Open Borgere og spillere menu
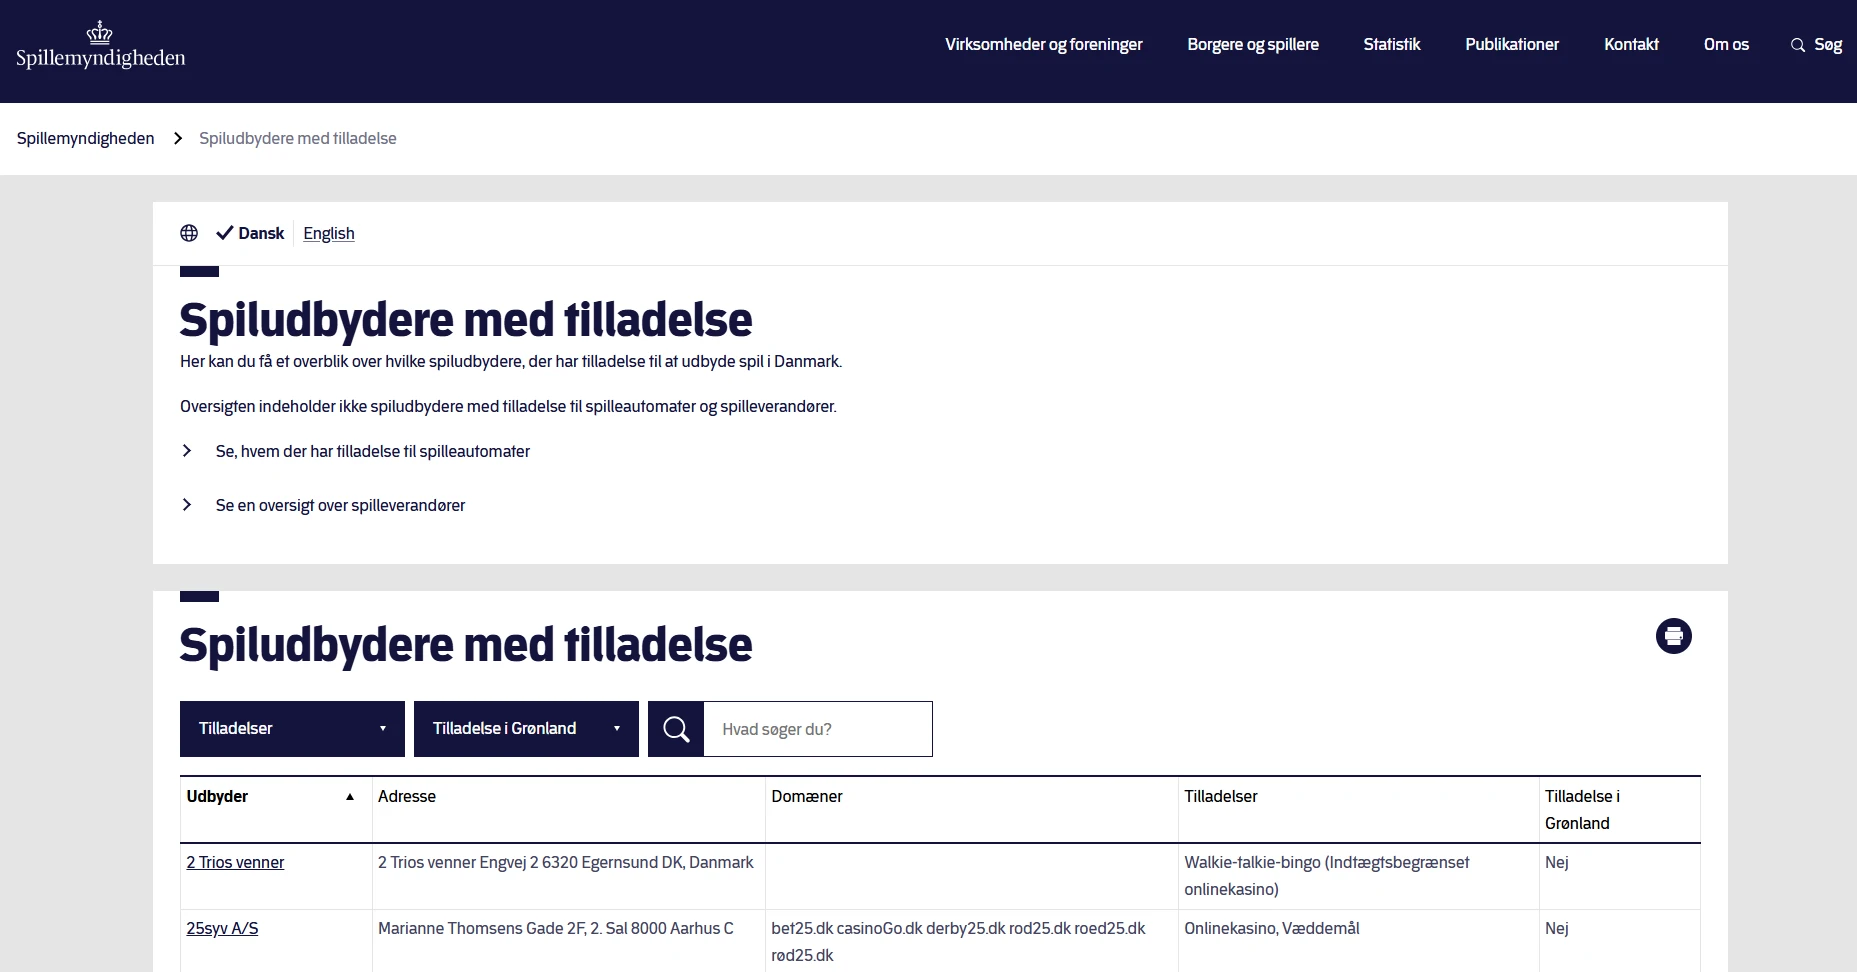The height and width of the screenshot is (972, 1857). [x=1253, y=44]
